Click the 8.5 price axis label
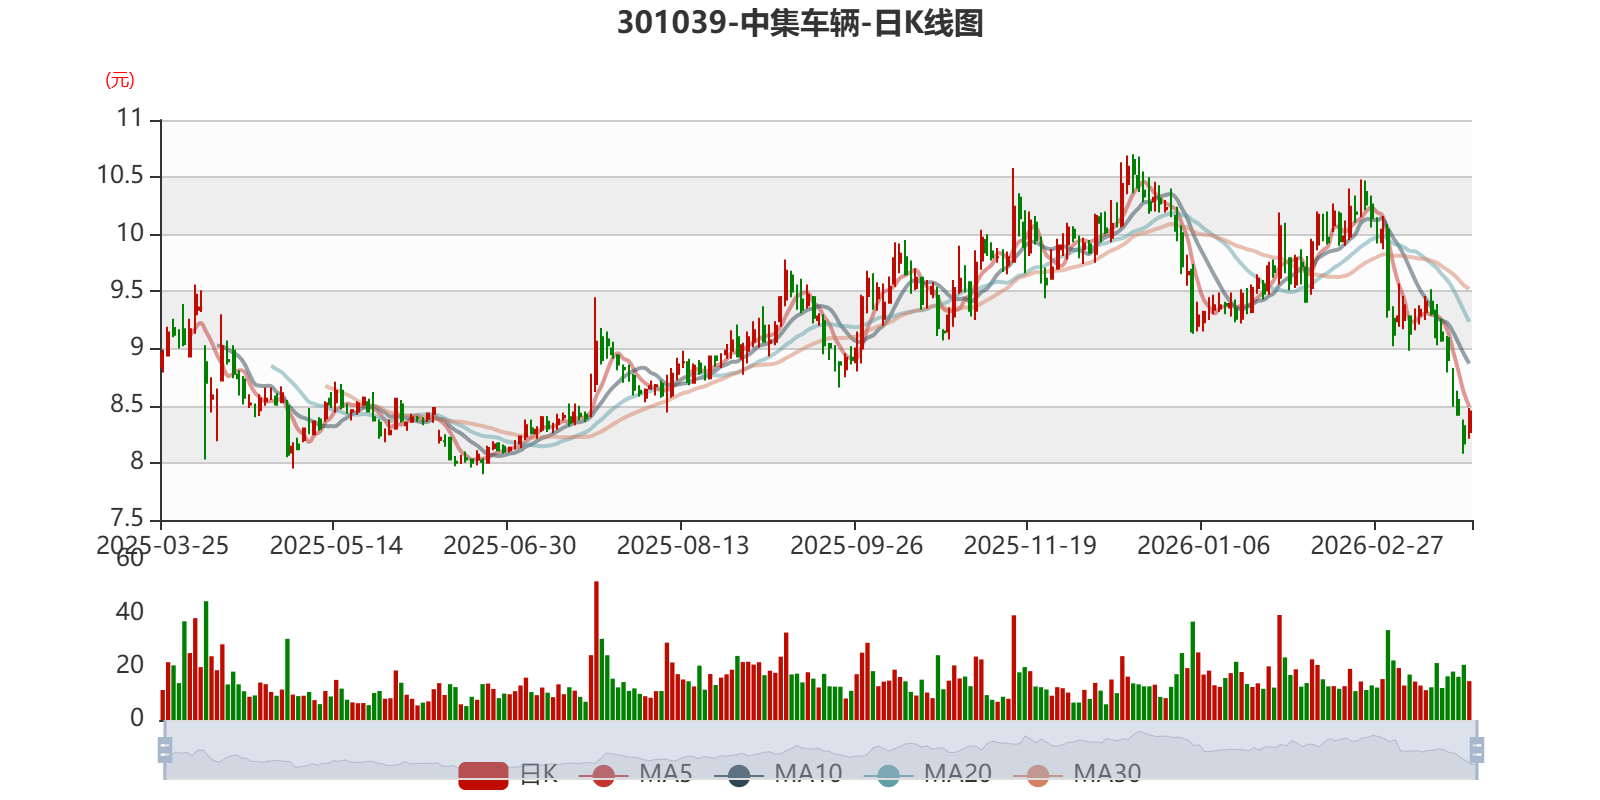 127,405
